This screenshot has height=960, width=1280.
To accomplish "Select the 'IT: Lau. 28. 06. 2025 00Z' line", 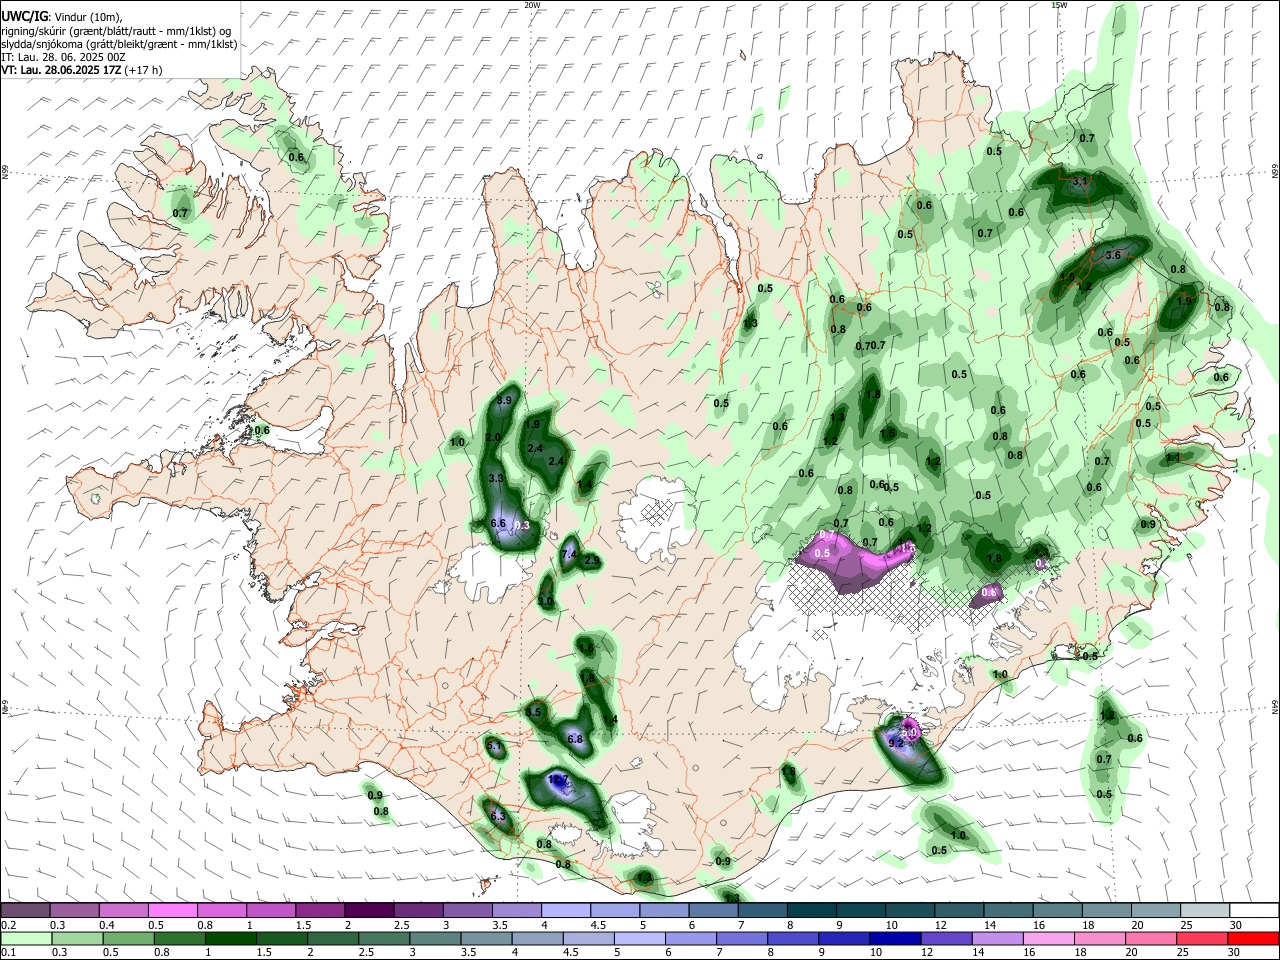I will tap(63, 57).
